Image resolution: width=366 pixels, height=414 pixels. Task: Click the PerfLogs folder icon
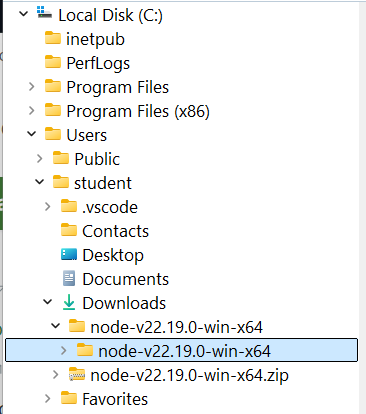(53, 62)
